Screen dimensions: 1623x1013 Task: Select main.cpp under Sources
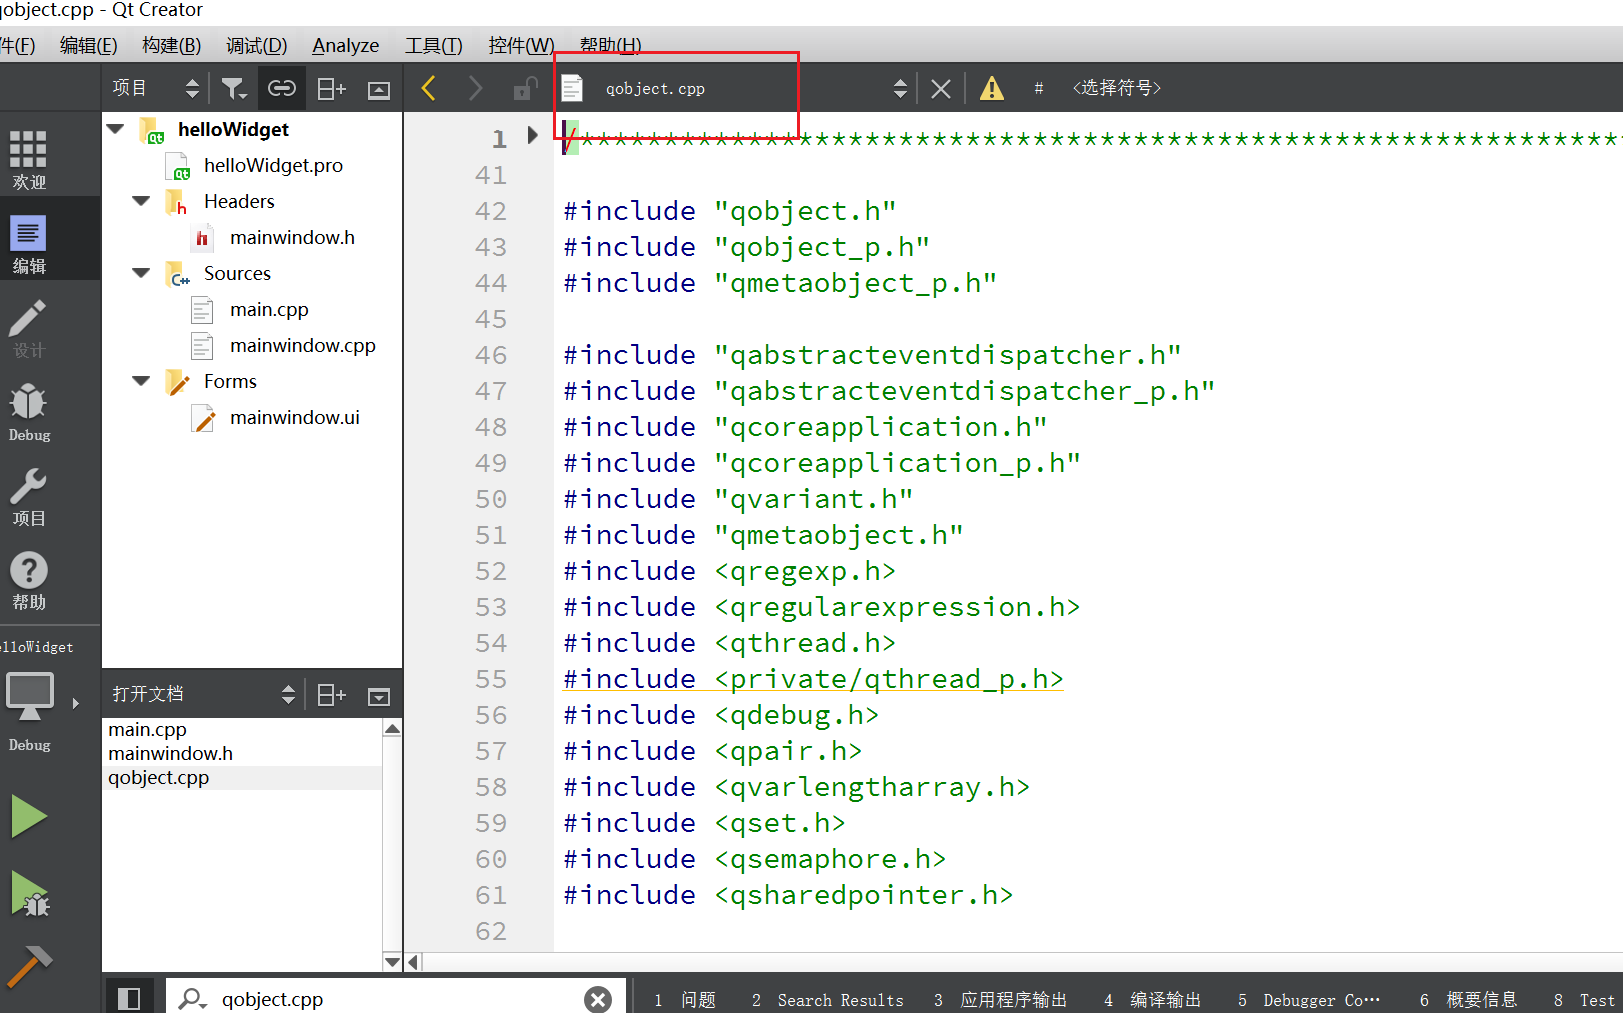[x=269, y=309]
